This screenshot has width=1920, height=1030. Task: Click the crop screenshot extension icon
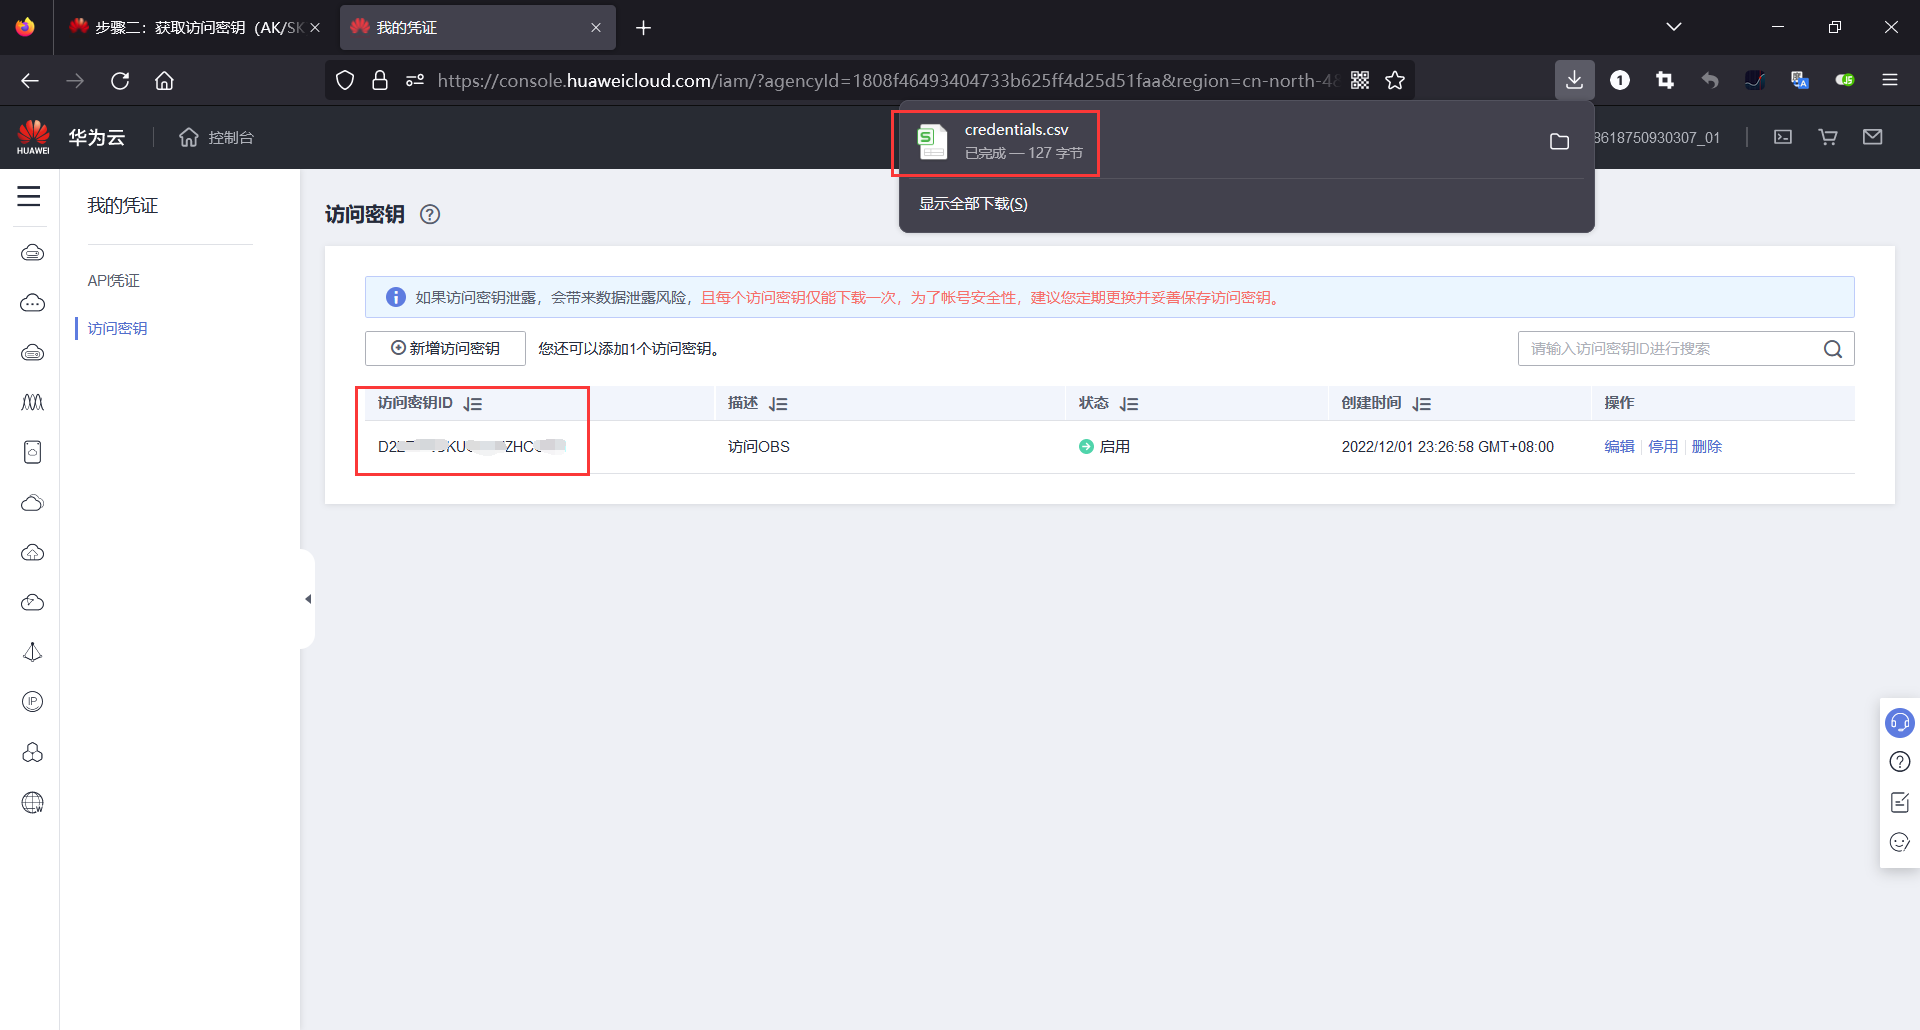tap(1665, 80)
